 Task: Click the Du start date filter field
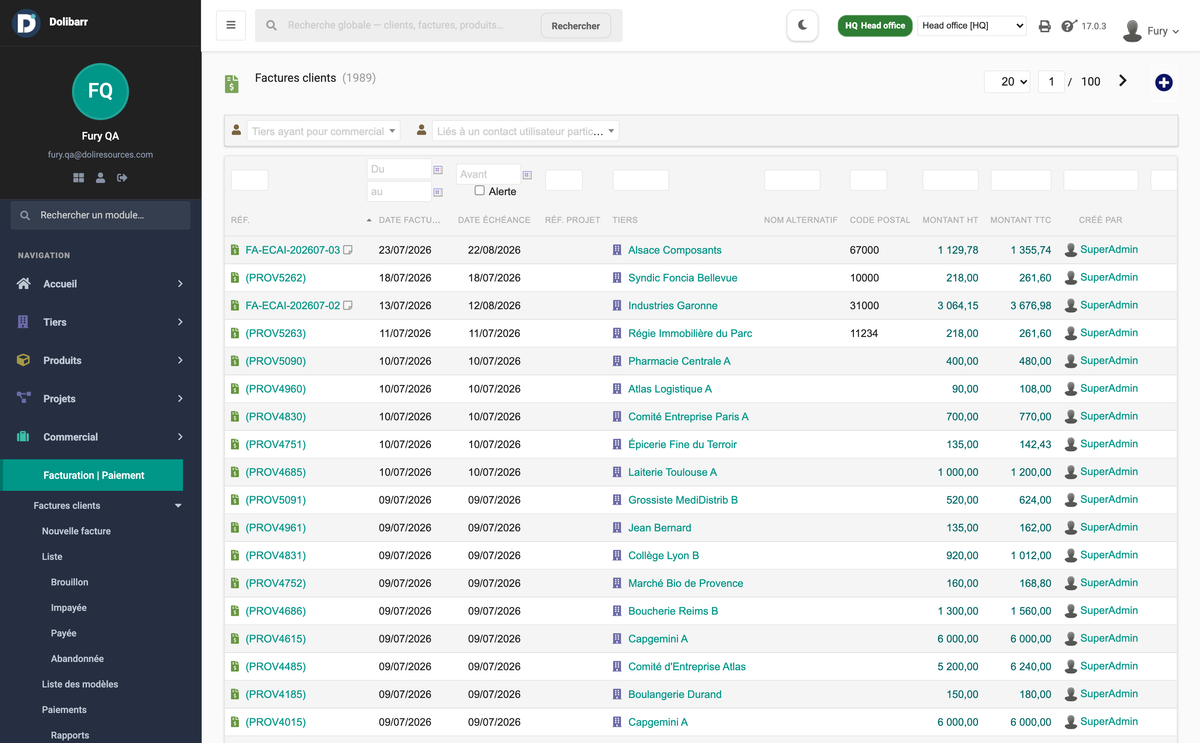pyautogui.click(x=399, y=170)
